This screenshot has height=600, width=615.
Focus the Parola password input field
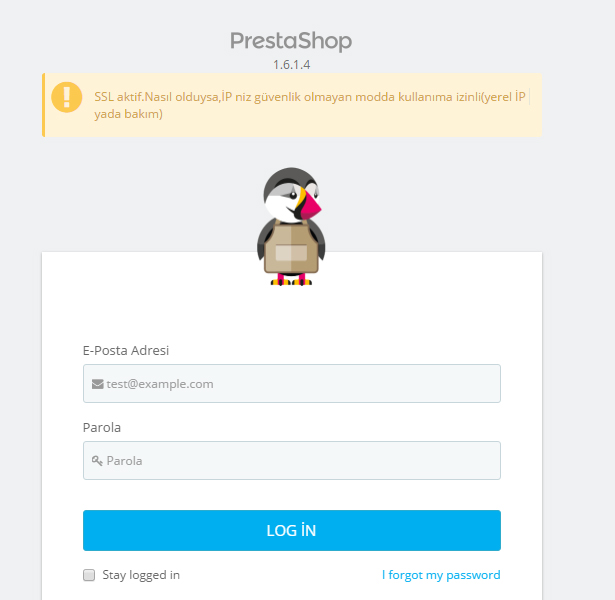(292, 460)
